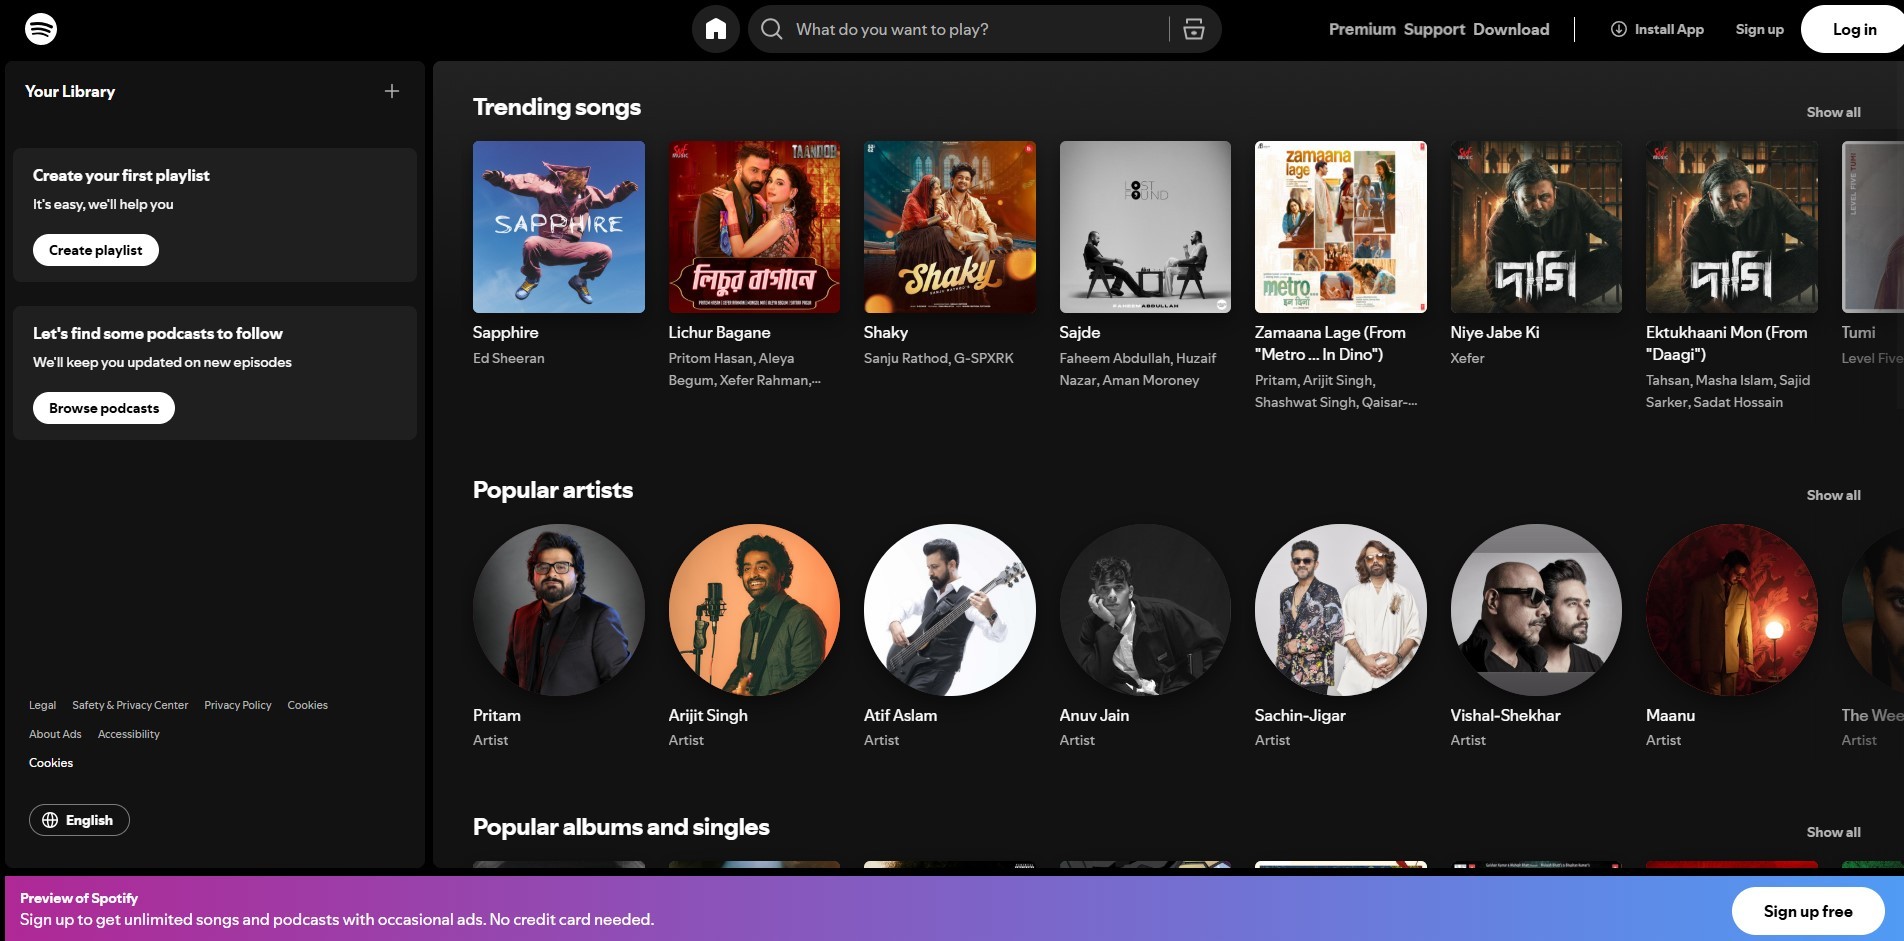This screenshot has width=1904, height=941.
Task: Open the Safety & Privacy Center link
Action: pos(130,705)
